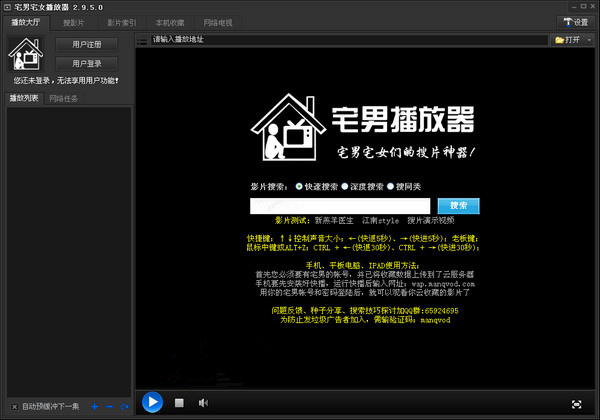Focus the movie search text box
Image resolution: width=600 pixels, height=420 pixels.
click(x=340, y=206)
